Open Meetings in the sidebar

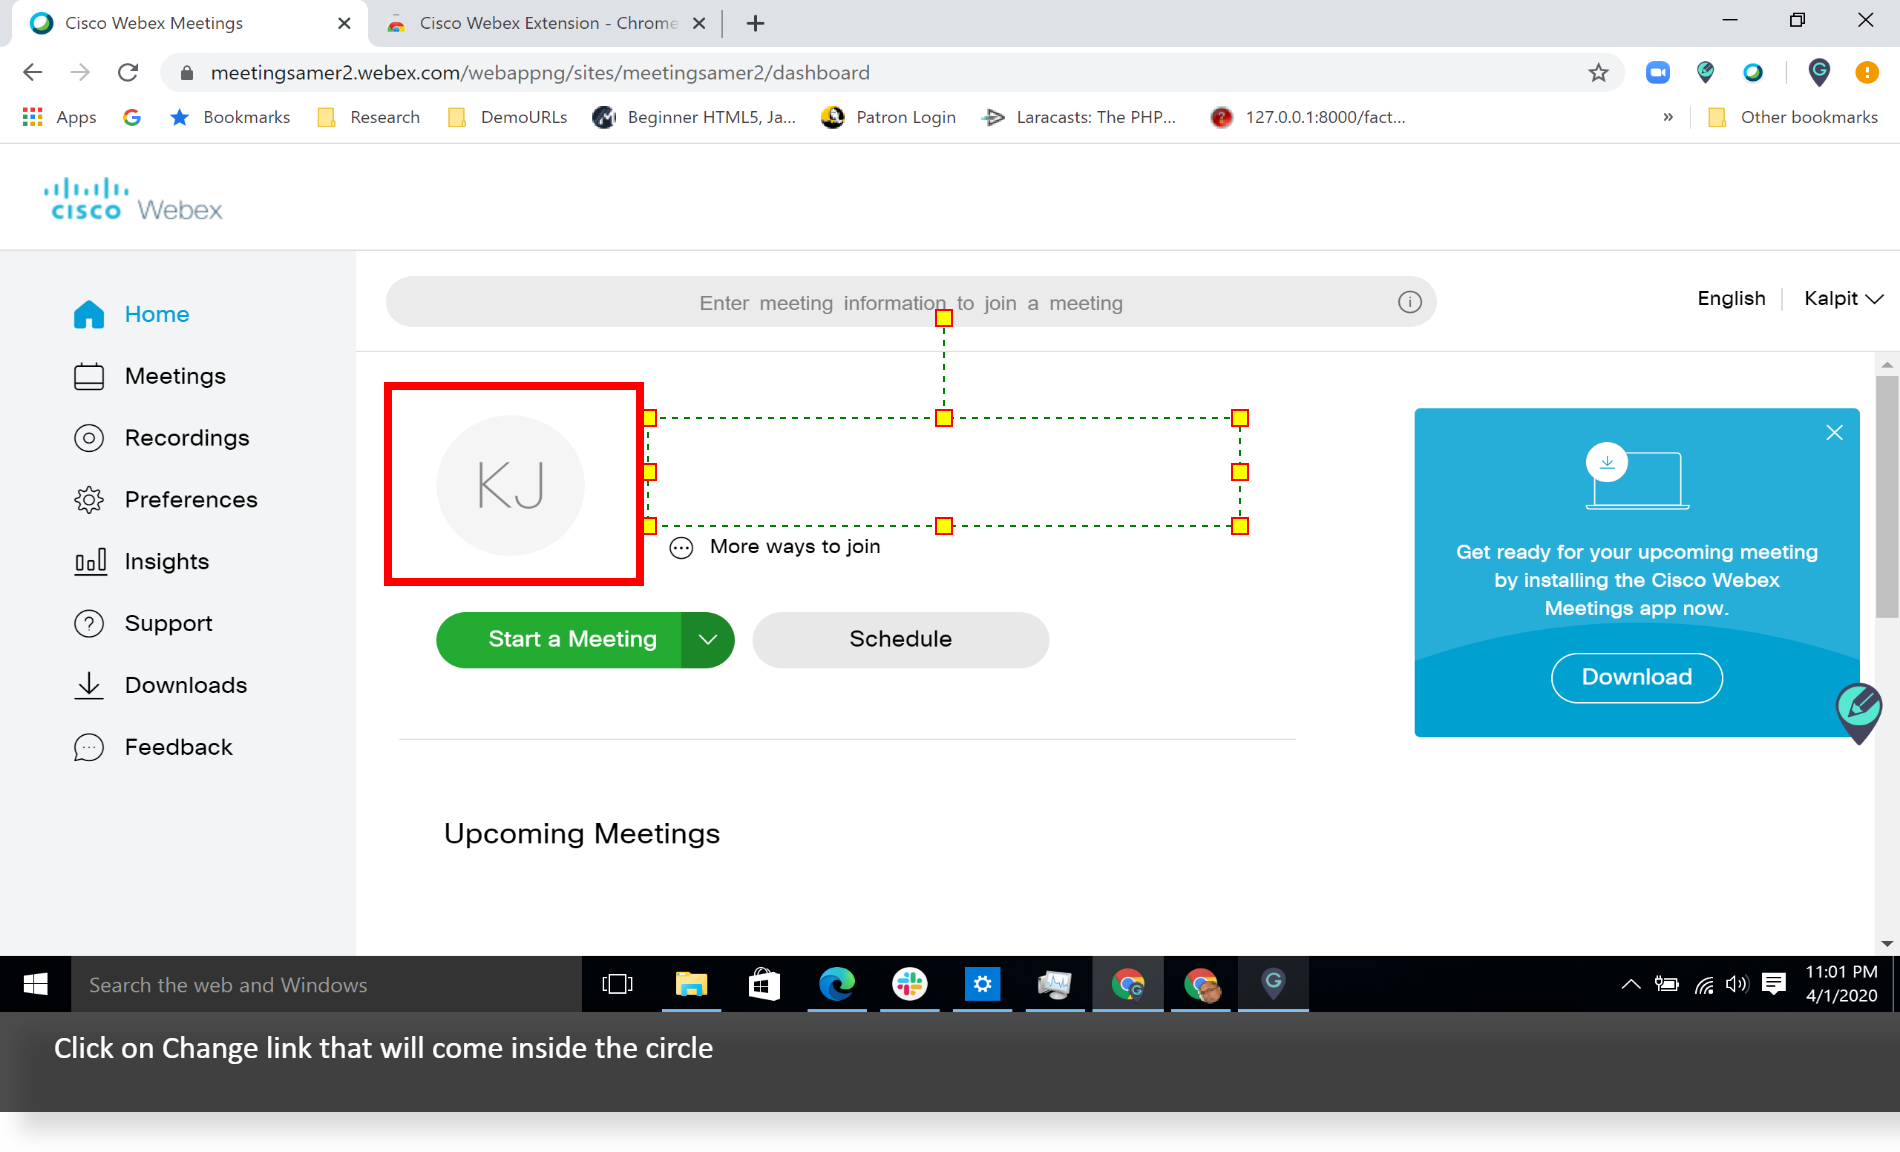(174, 376)
